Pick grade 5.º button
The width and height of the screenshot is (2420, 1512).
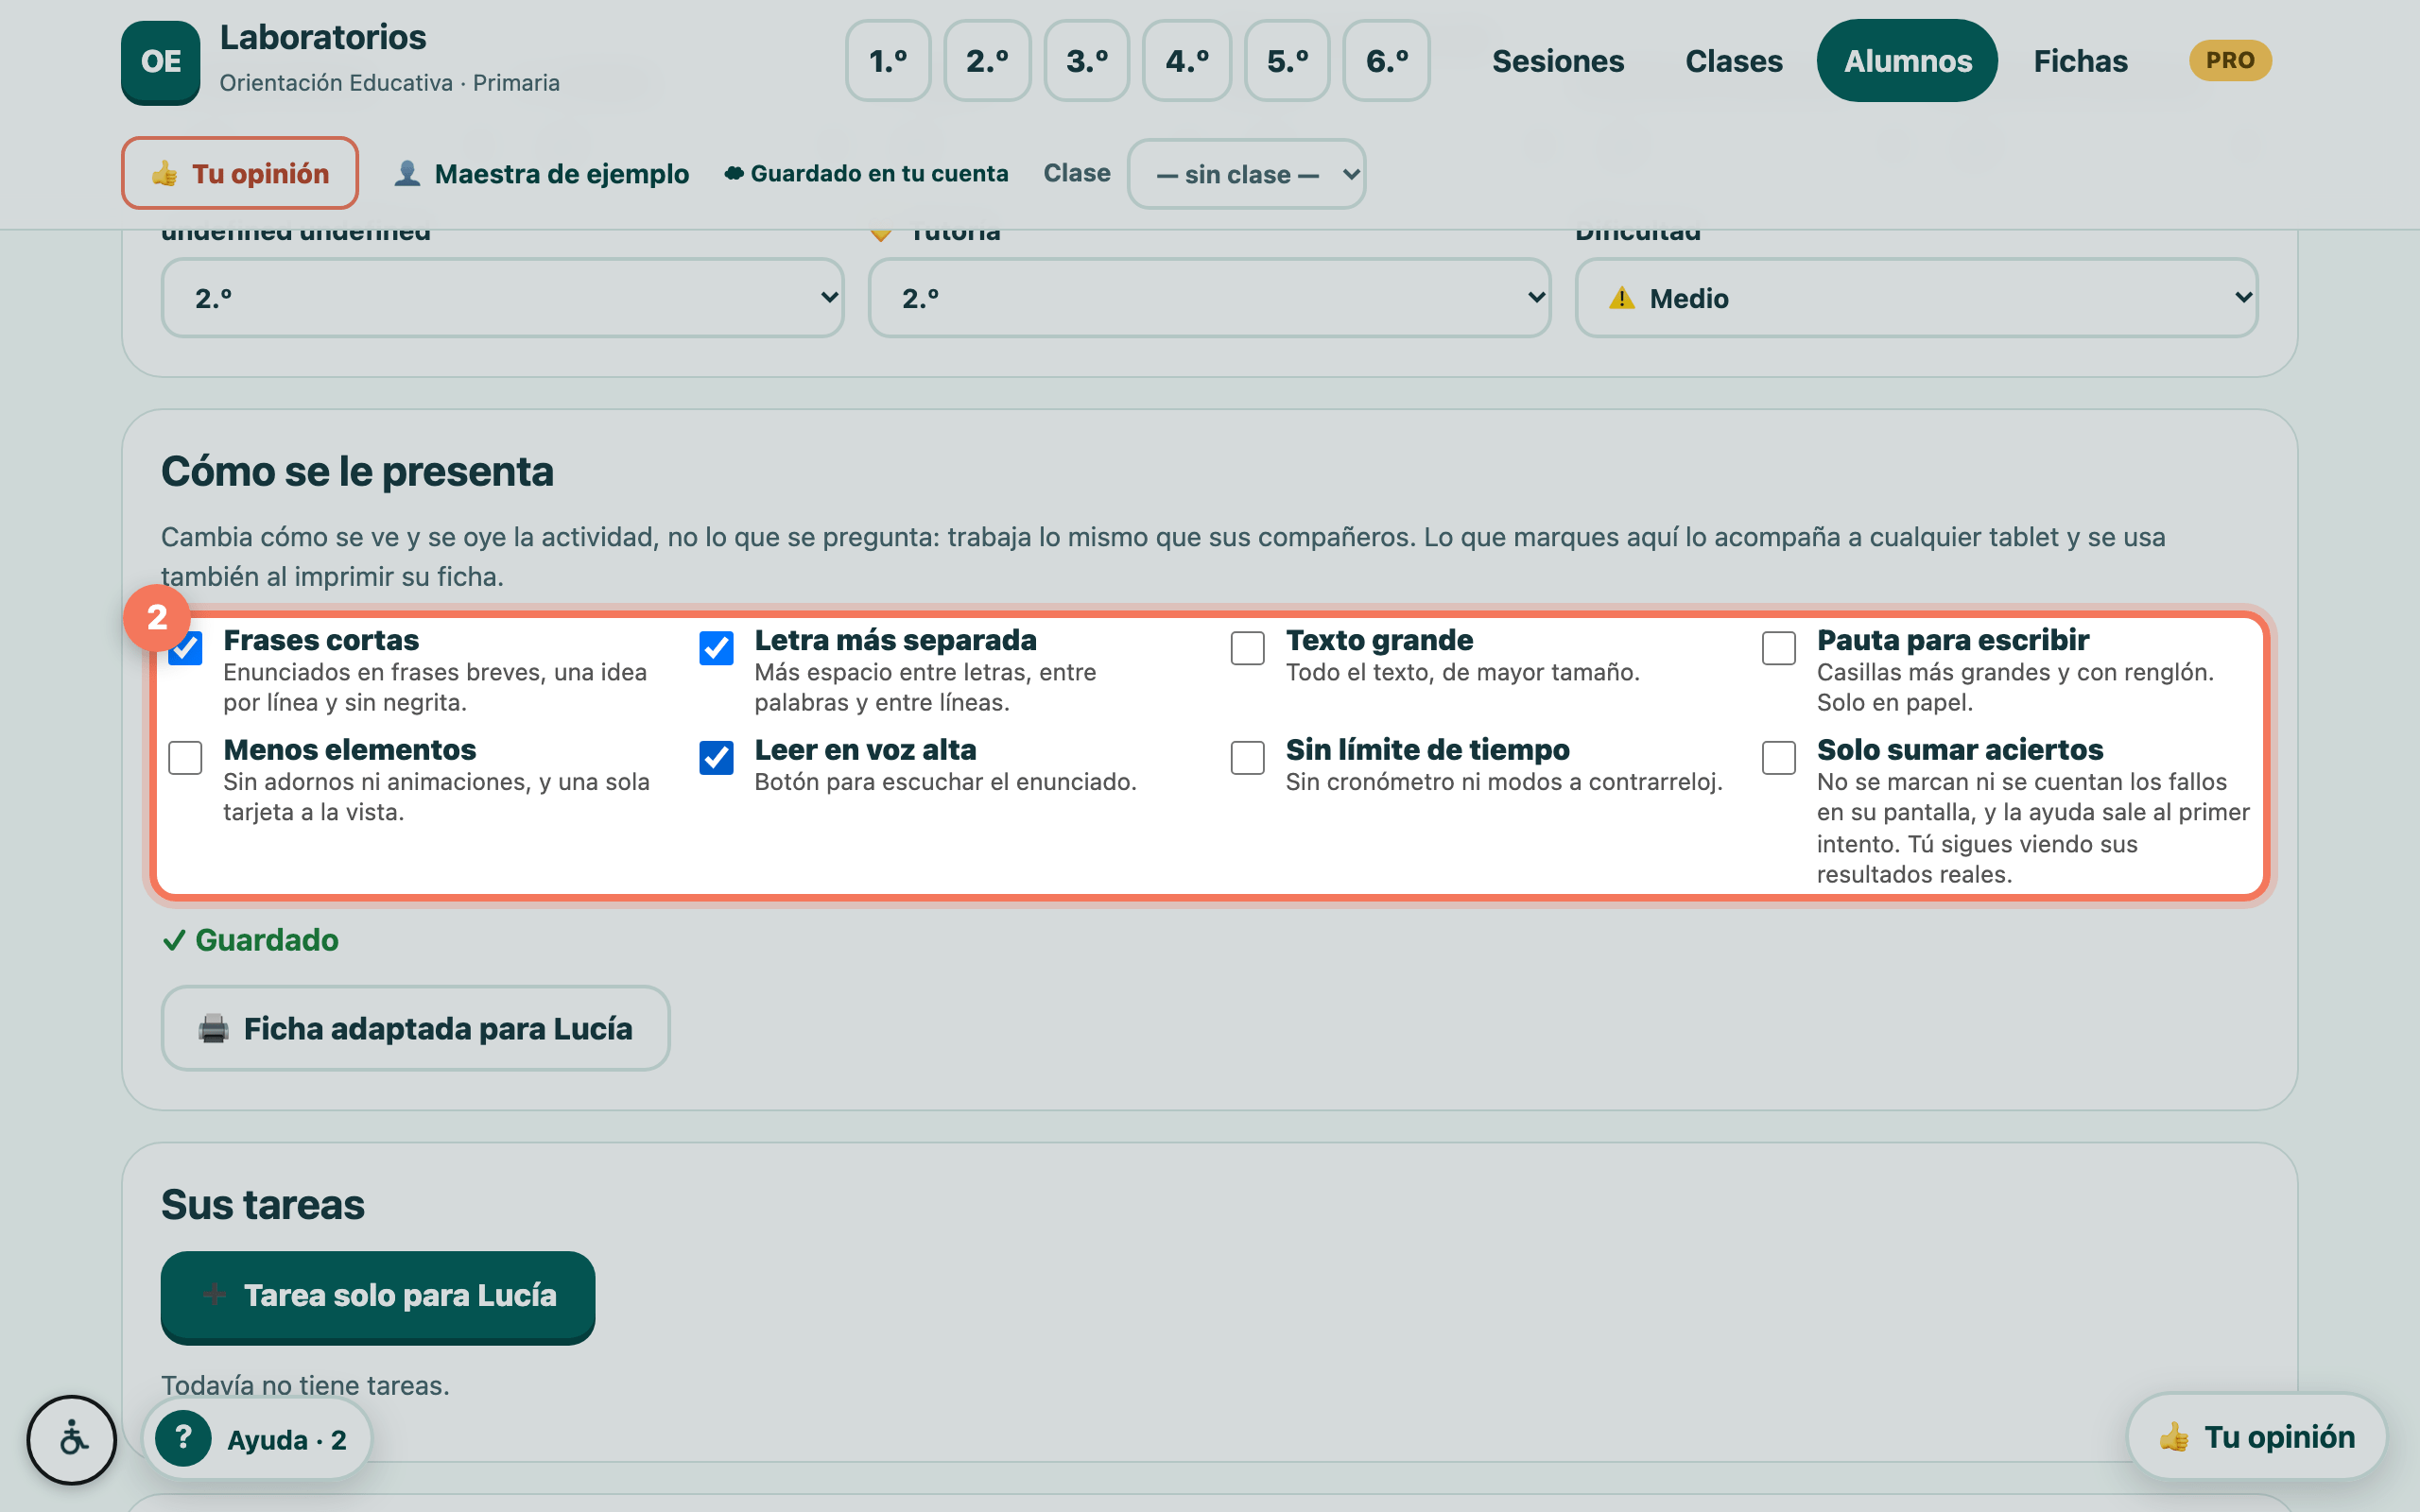point(1287,61)
